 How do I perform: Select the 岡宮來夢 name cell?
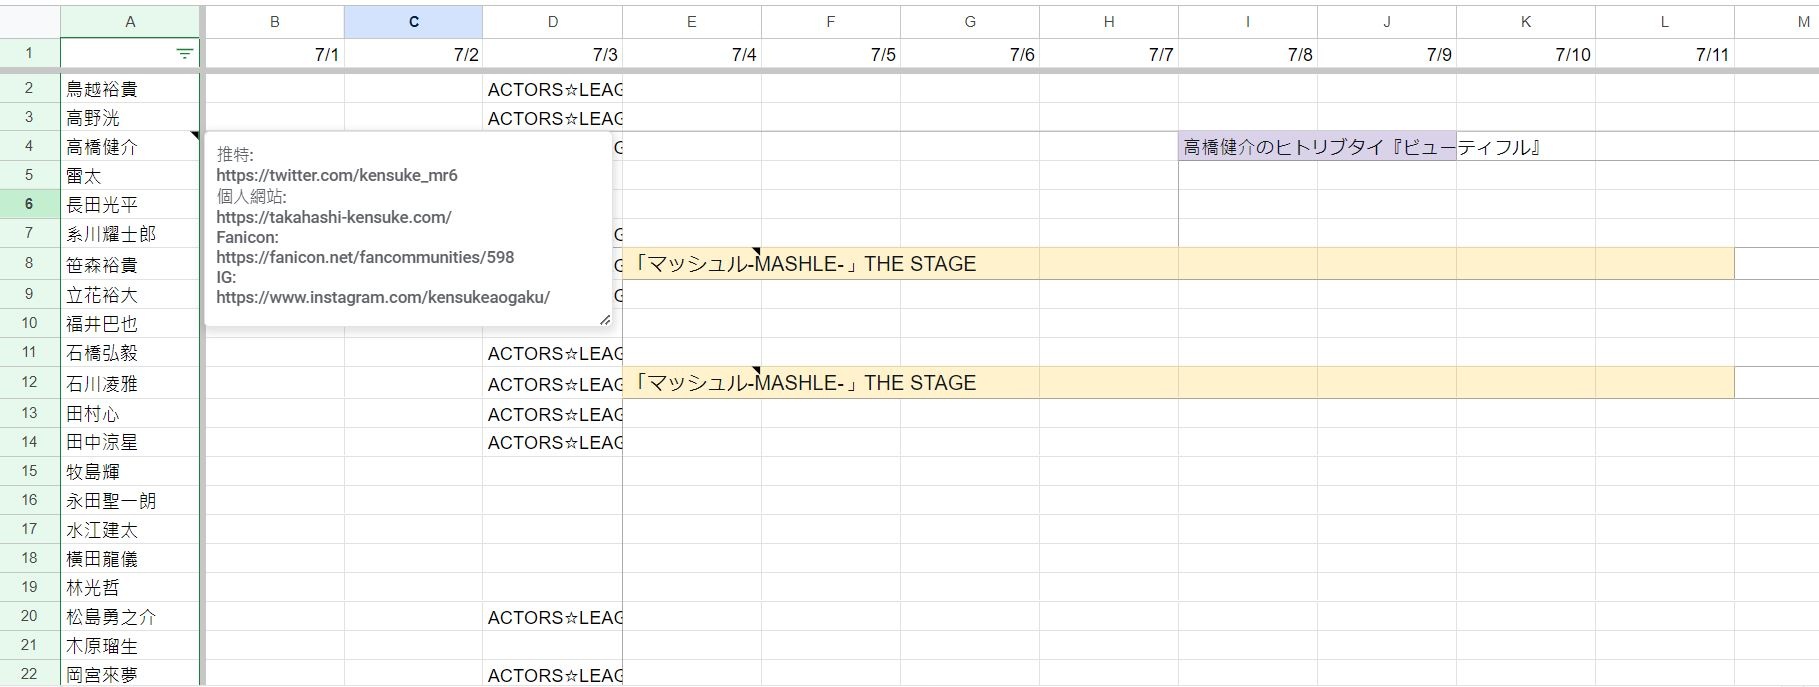[x=130, y=675]
